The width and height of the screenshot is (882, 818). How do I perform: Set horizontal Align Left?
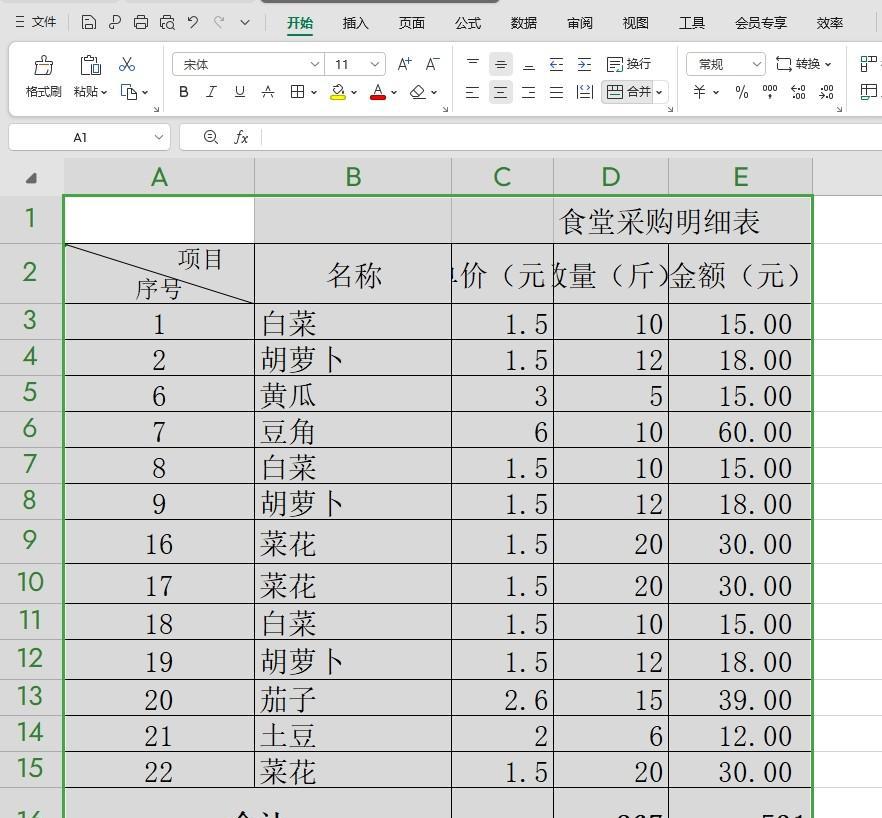(x=472, y=92)
